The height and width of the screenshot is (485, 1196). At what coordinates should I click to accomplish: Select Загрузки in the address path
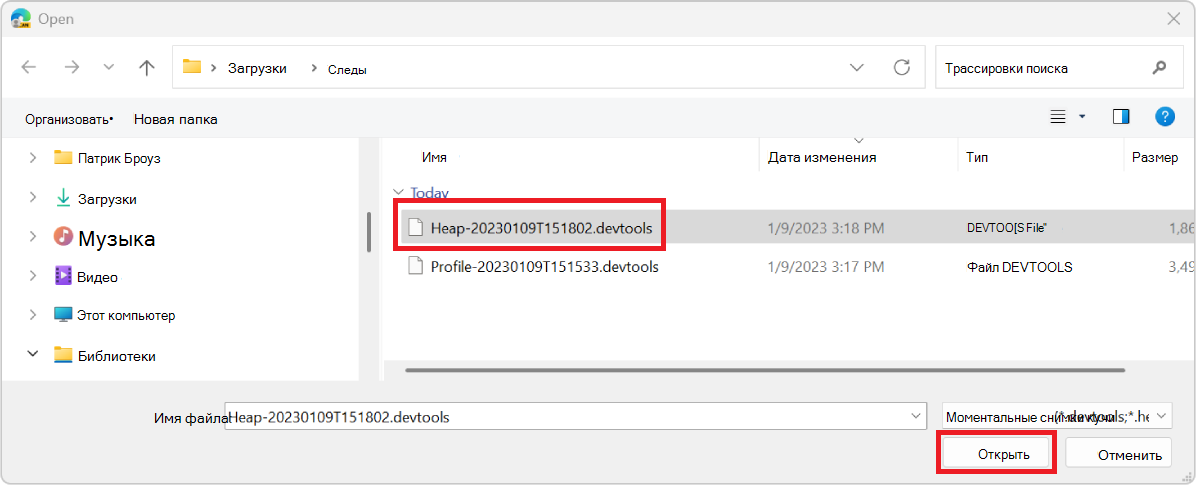258,68
